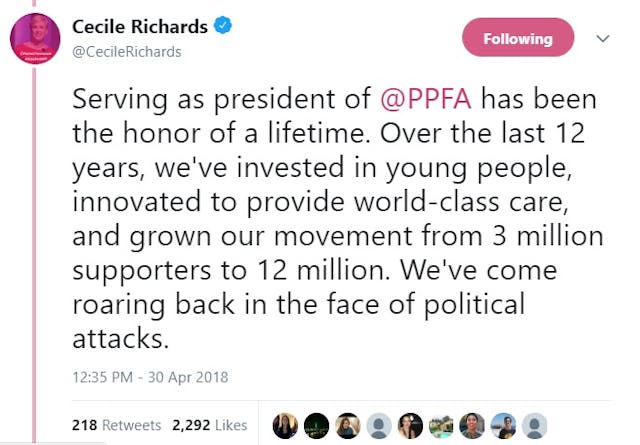Toggle the pink Following button
The image size is (640, 445).
point(518,39)
